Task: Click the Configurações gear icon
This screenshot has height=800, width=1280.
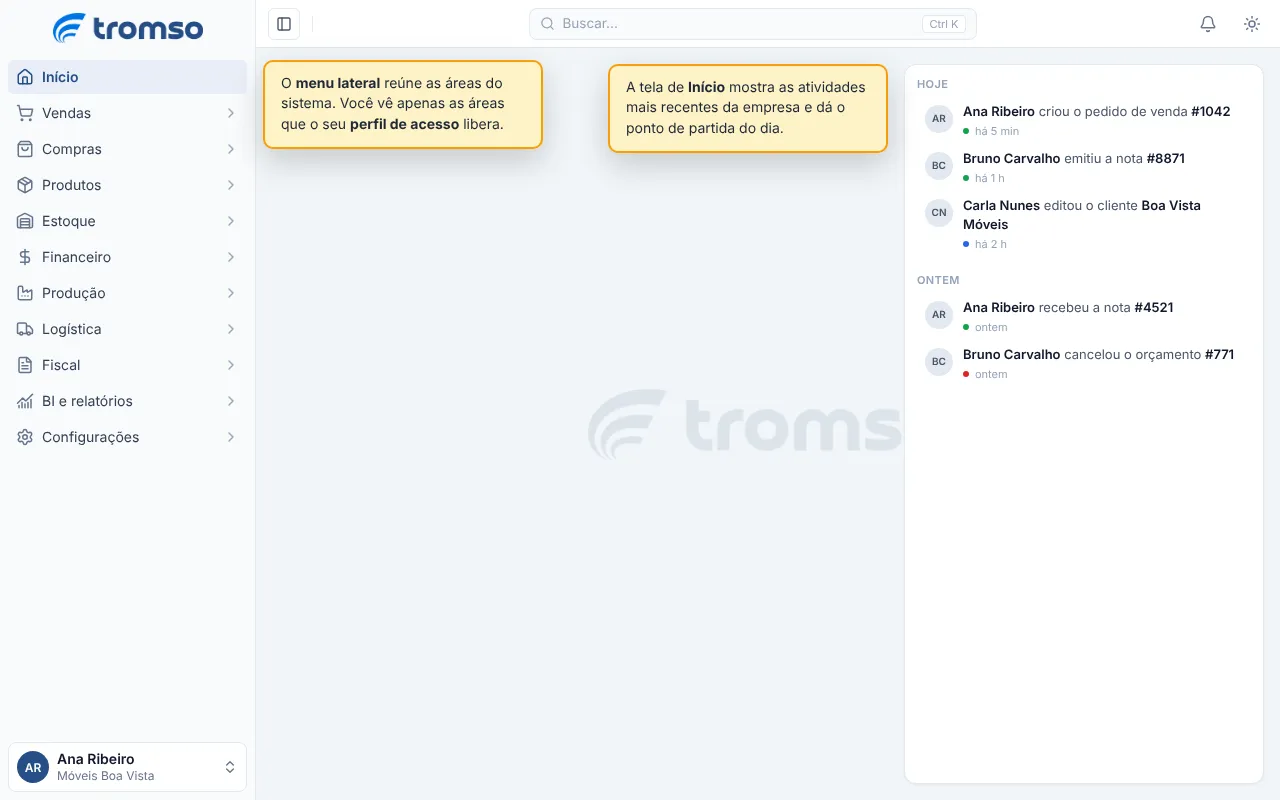Action: pyautogui.click(x=25, y=437)
